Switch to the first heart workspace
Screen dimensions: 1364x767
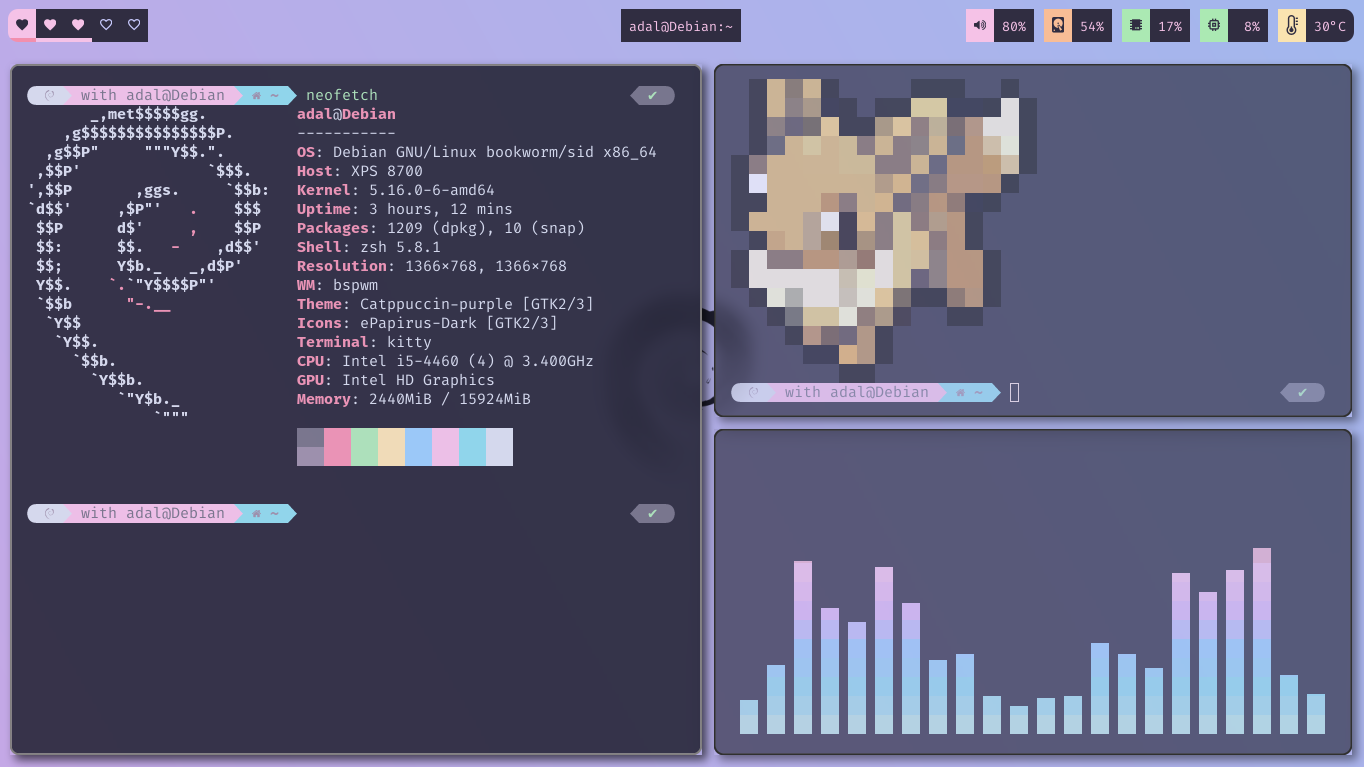pos(22,25)
